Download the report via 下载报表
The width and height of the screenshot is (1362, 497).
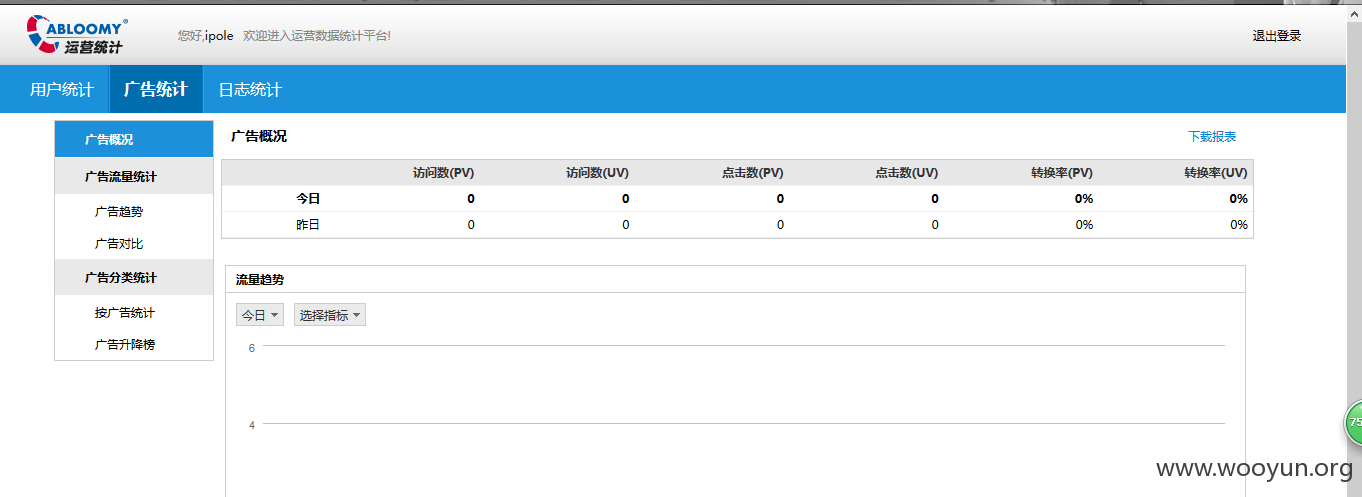point(1212,137)
